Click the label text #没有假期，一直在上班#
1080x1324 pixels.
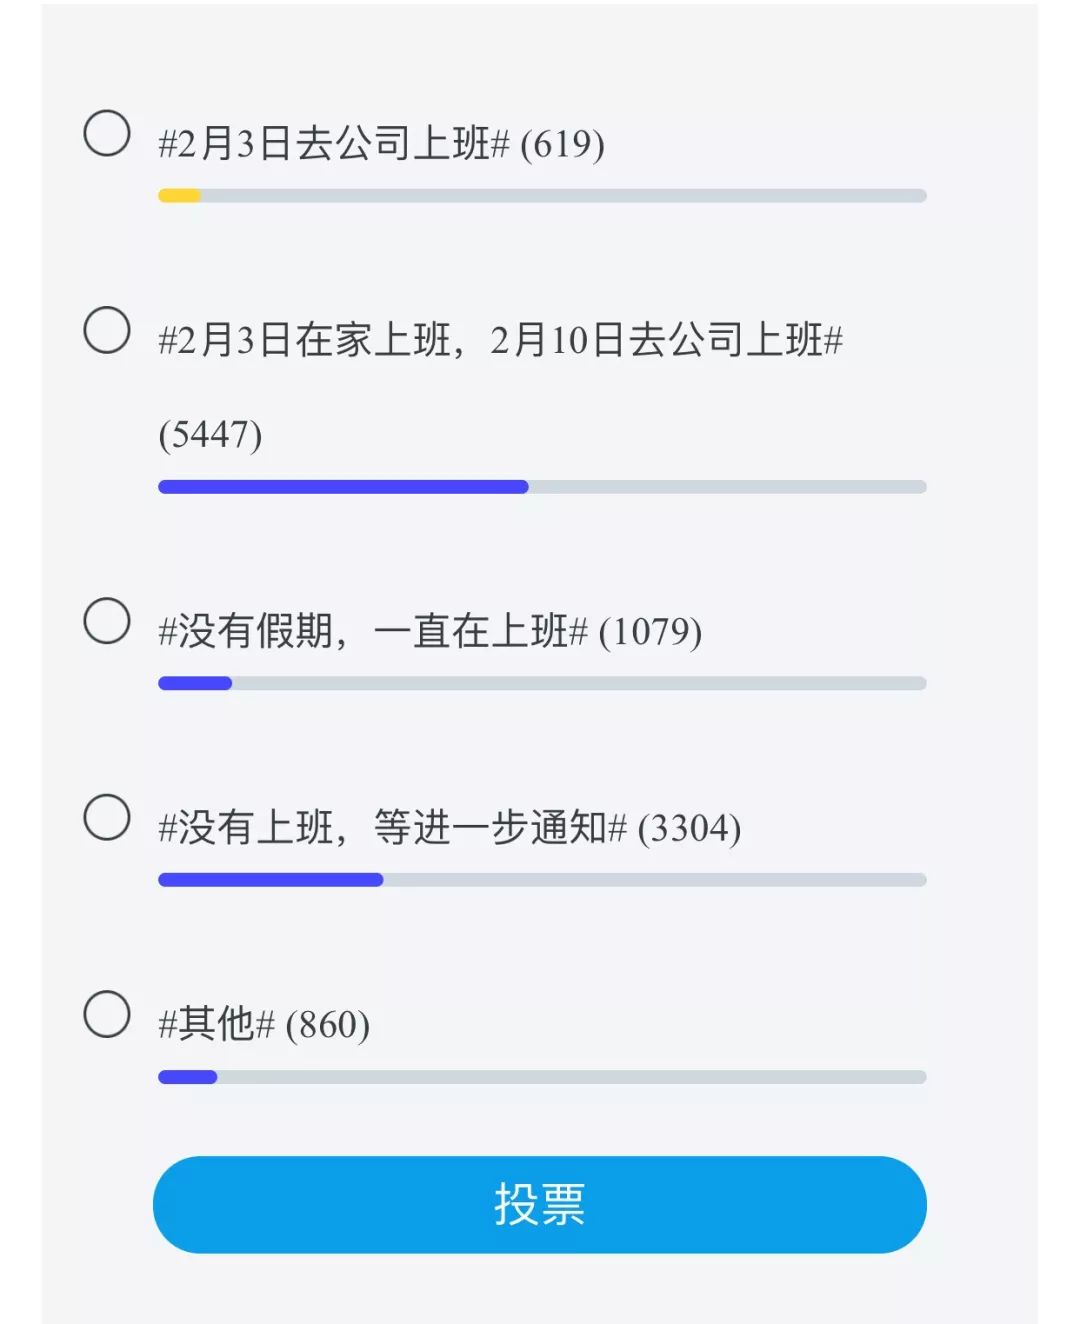coord(373,632)
